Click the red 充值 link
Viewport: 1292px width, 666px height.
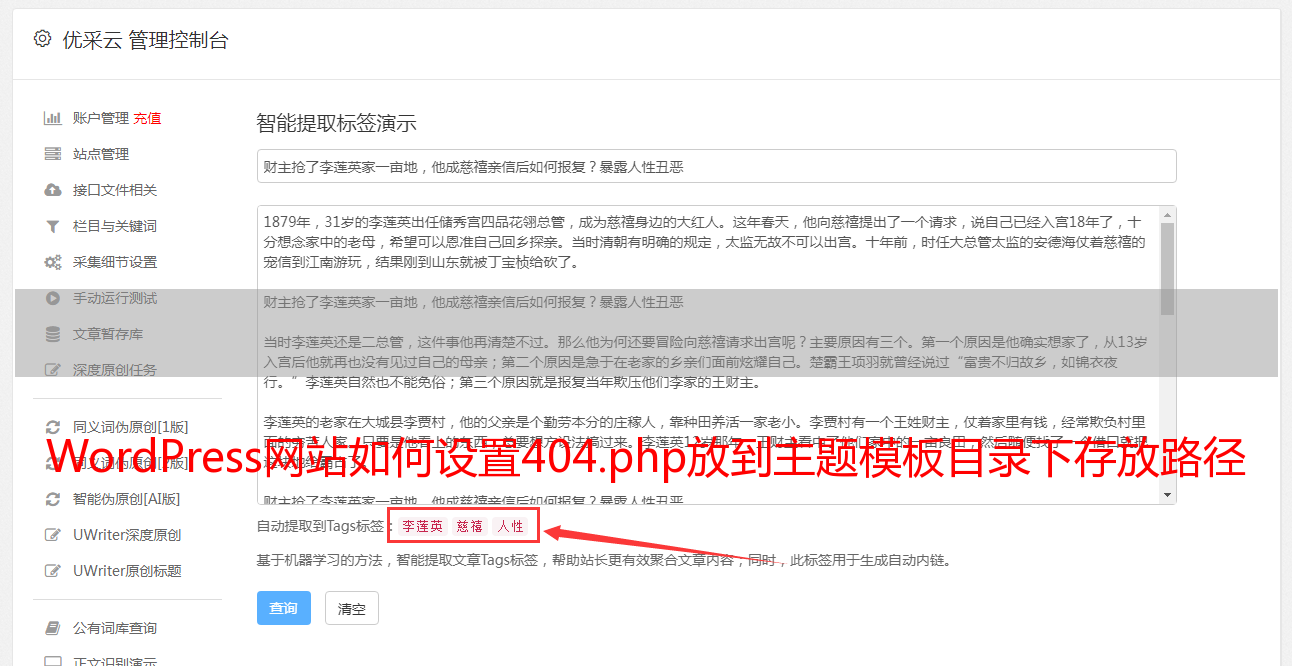click(147, 118)
